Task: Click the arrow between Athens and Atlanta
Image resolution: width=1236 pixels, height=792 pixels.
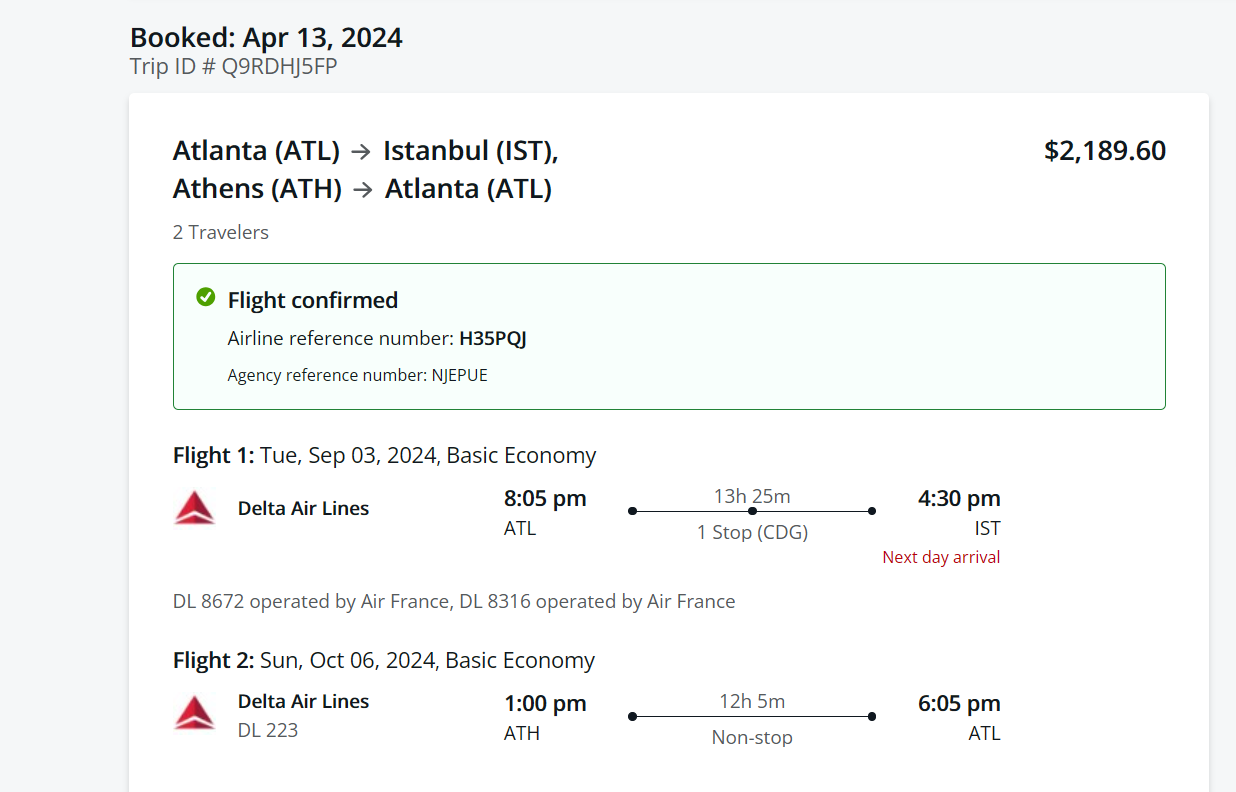Action: (364, 189)
